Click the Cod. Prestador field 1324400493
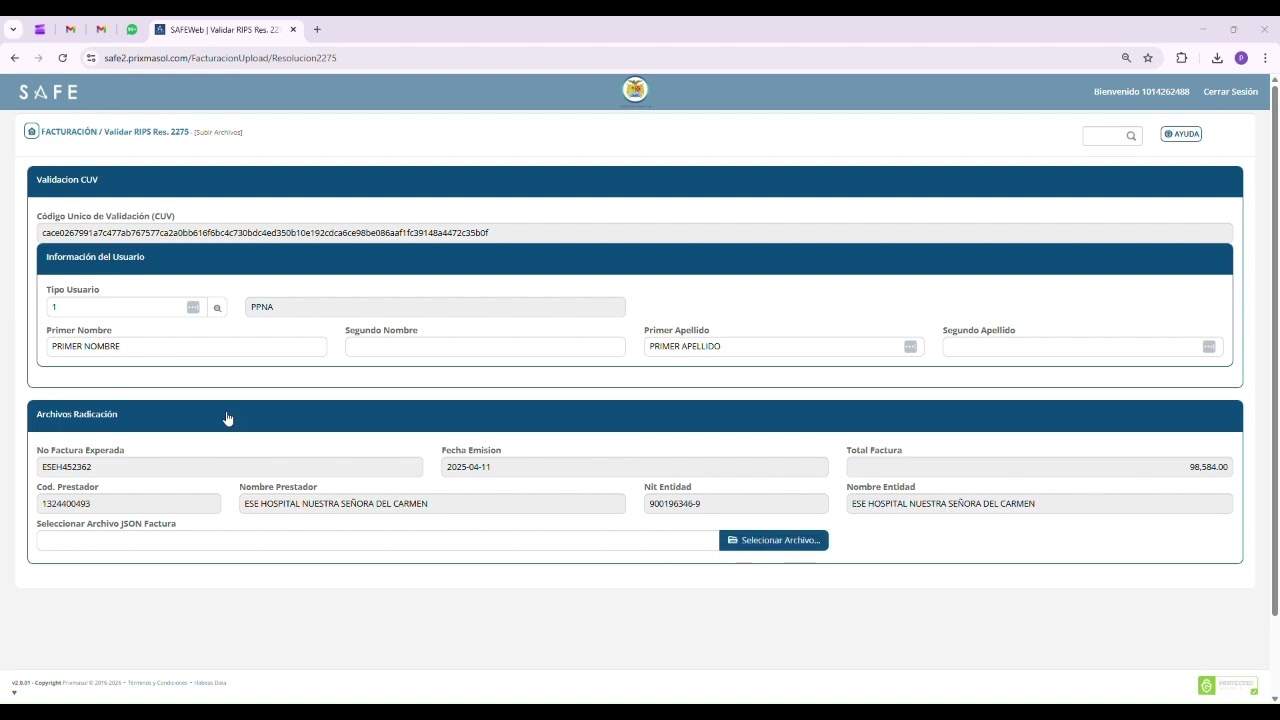 (129, 504)
